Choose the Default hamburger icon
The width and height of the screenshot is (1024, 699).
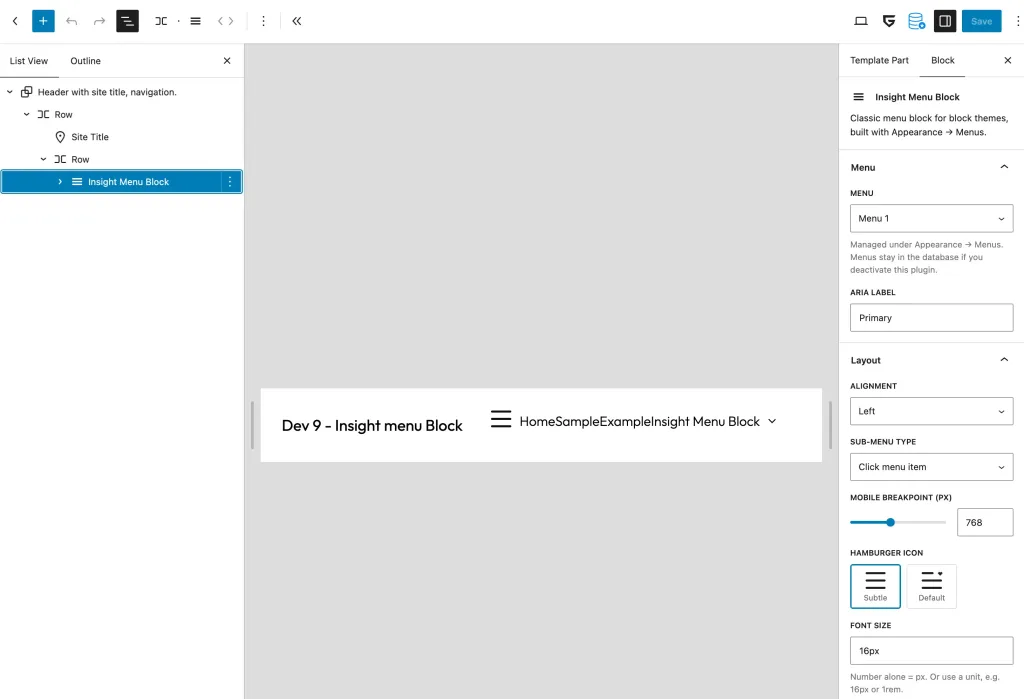(x=931, y=586)
